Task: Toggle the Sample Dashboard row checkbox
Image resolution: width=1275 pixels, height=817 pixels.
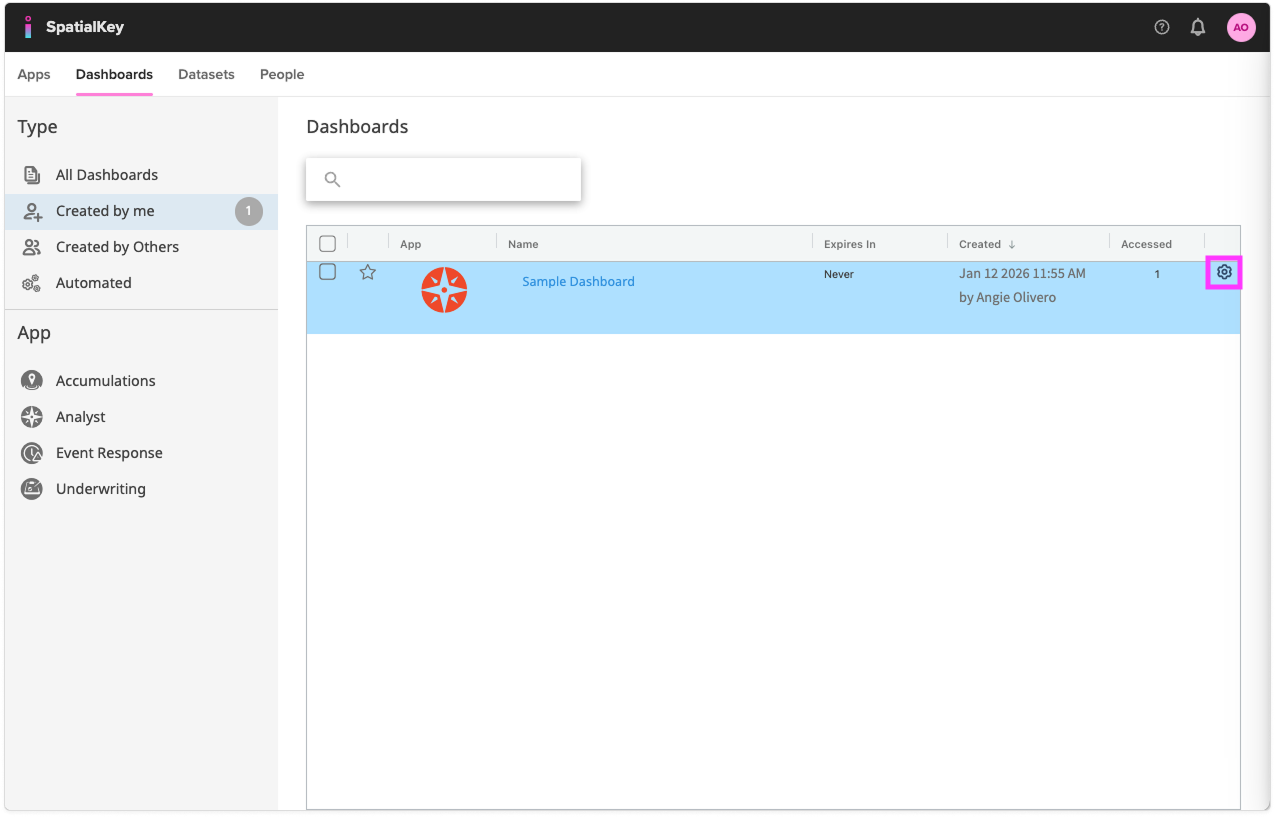Action: (x=327, y=271)
